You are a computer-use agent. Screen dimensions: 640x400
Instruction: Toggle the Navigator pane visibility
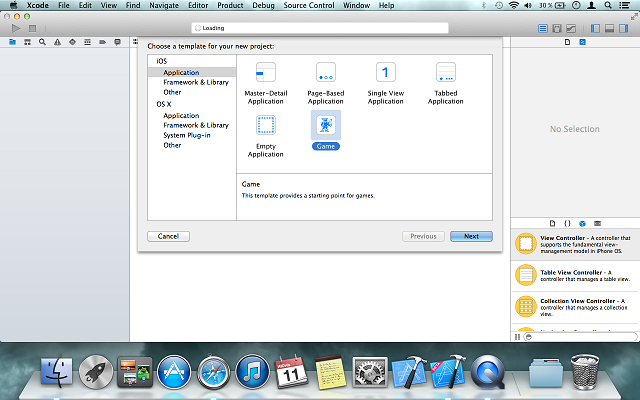click(x=595, y=28)
